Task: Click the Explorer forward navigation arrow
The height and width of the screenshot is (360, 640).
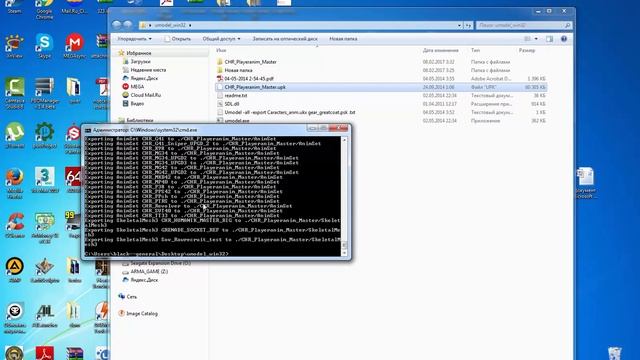Action: coord(128,25)
